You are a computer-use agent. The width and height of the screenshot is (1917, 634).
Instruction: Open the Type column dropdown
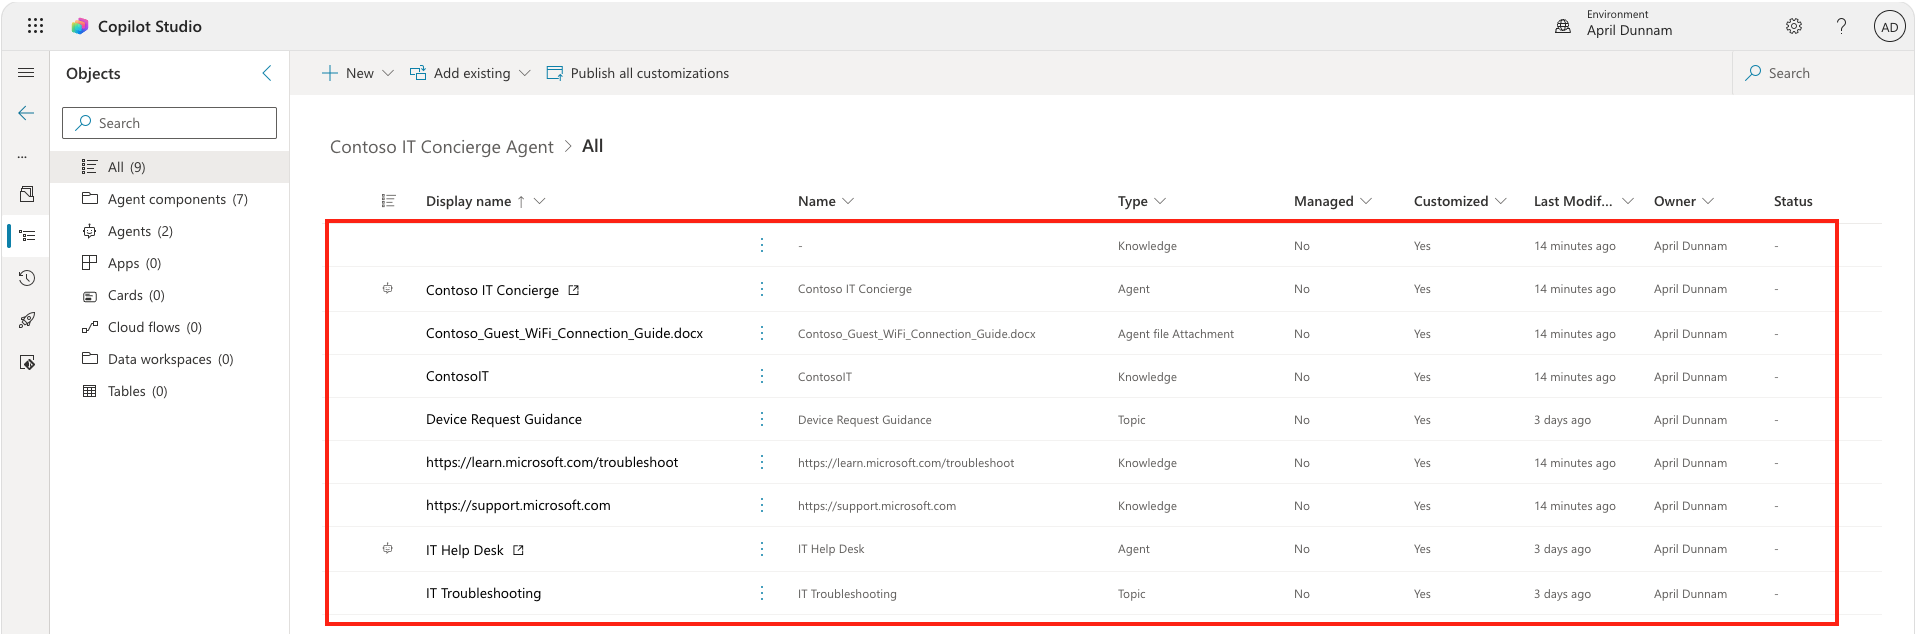coord(1160,201)
